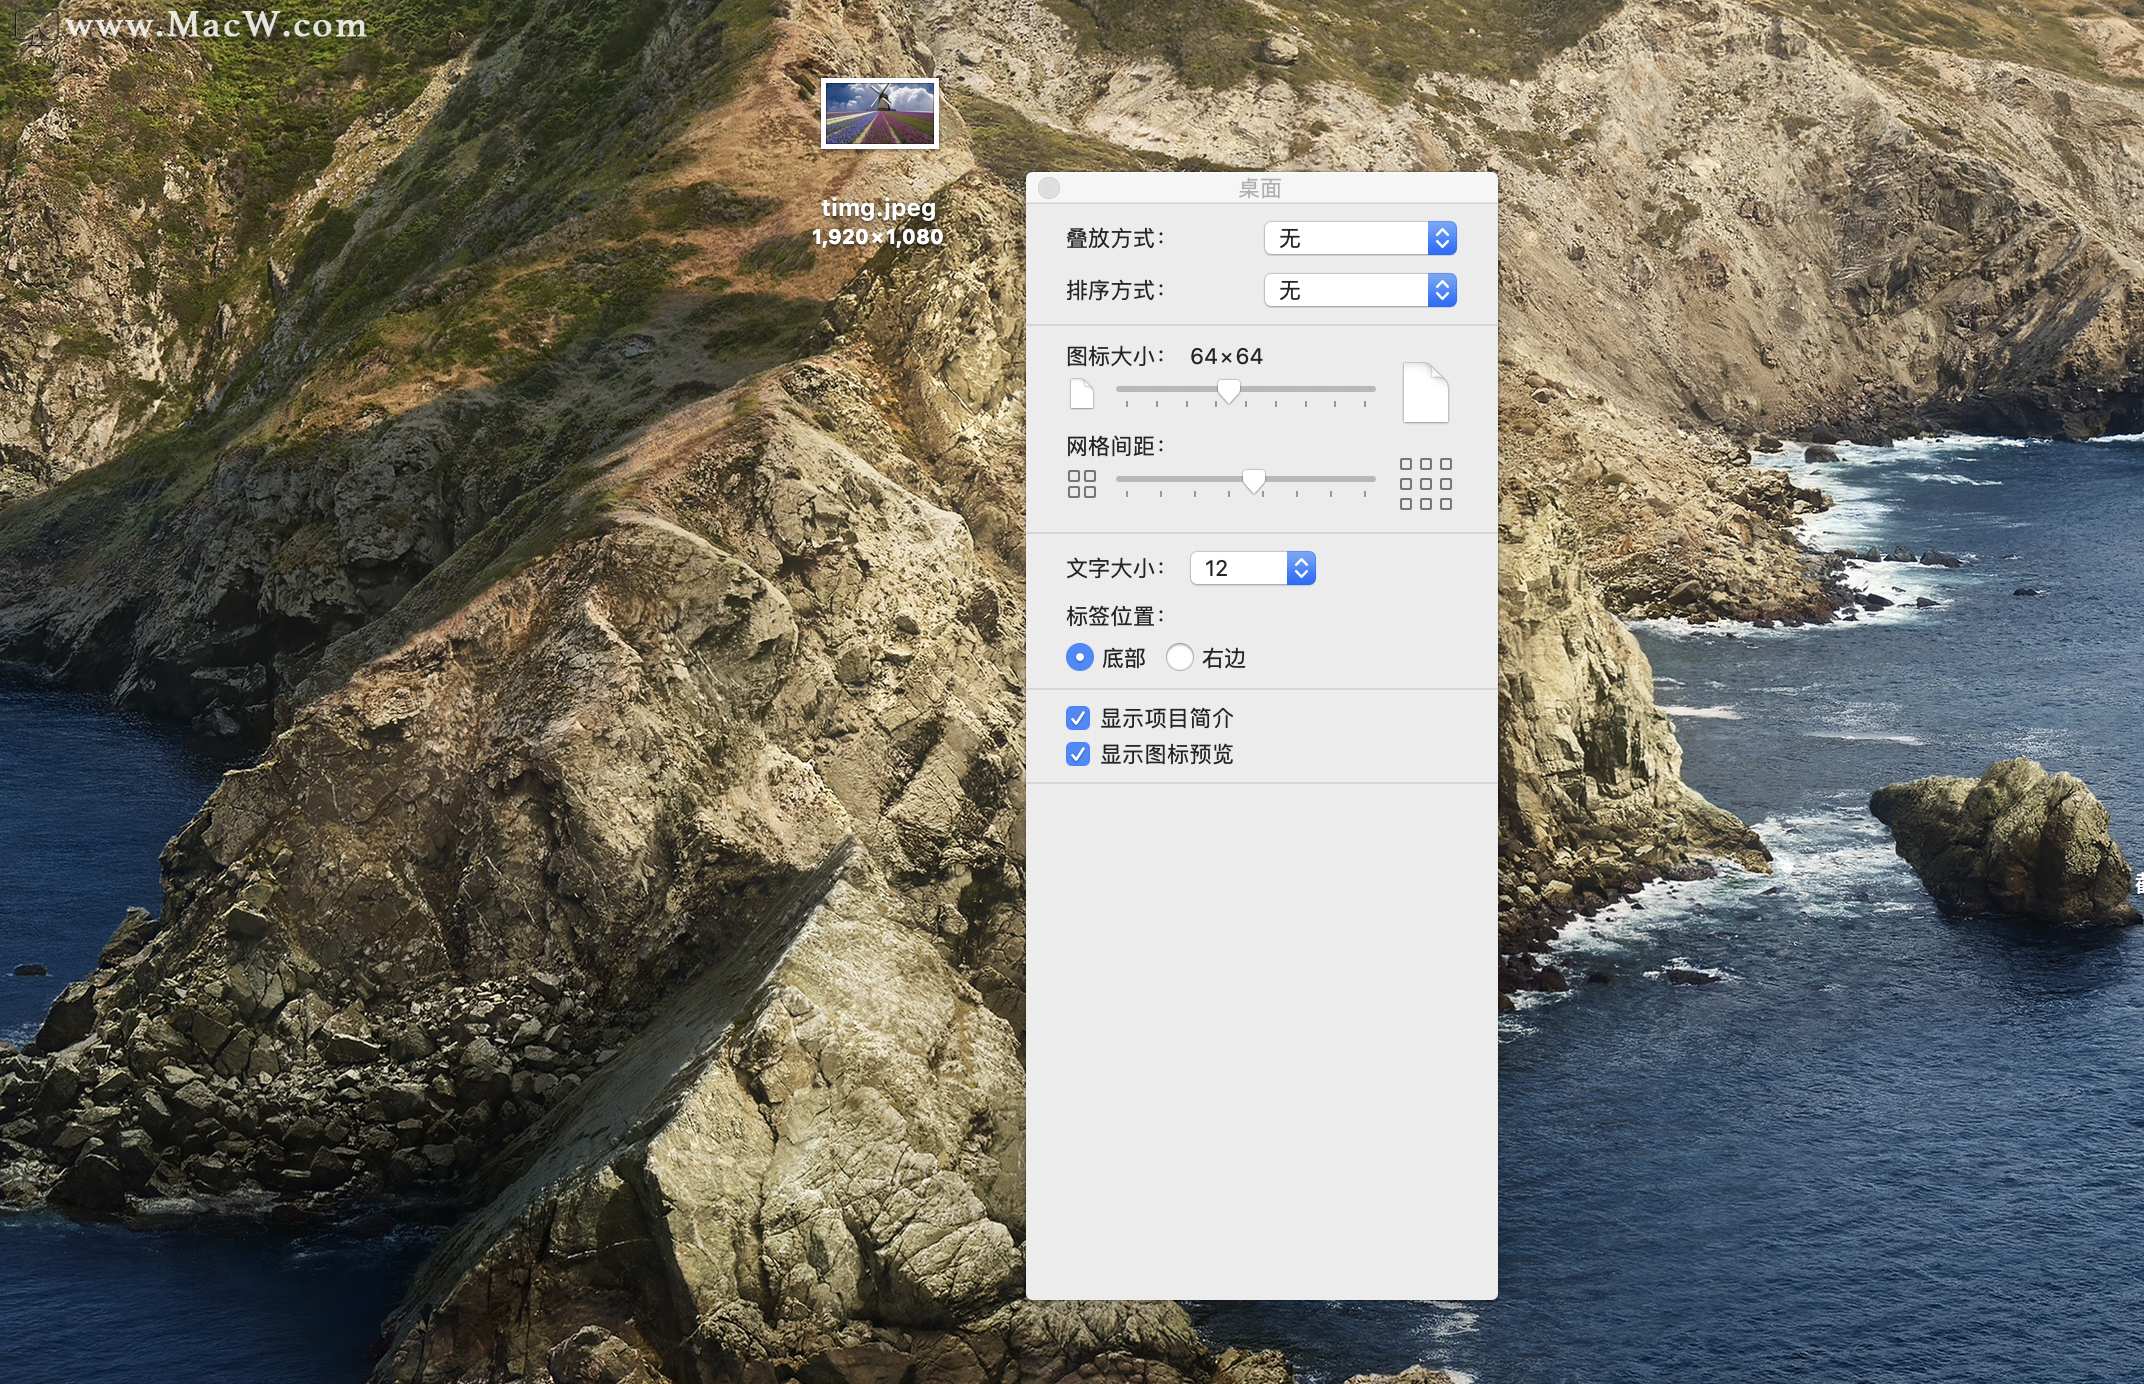Image resolution: width=2144 pixels, height=1384 pixels.
Task: Click the 网格间距 slider handle
Action: tap(1253, 481)
